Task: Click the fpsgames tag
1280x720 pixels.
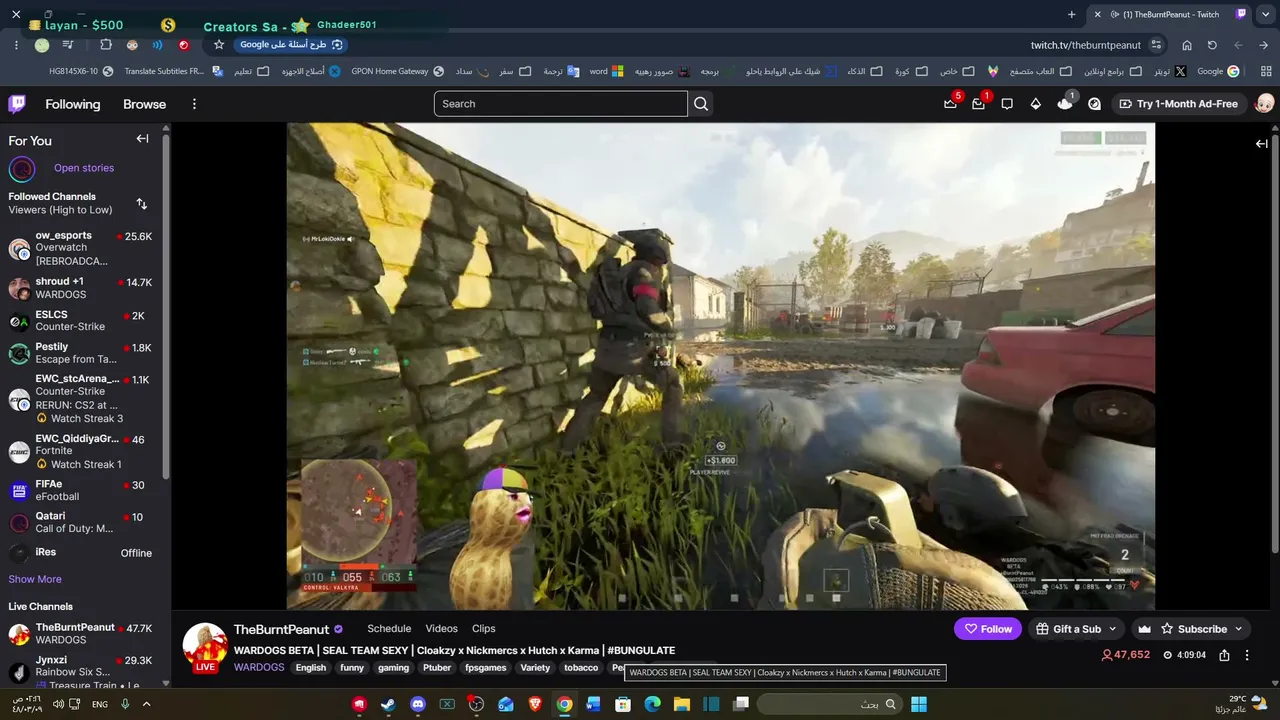Action: click(x=486, y=668)
